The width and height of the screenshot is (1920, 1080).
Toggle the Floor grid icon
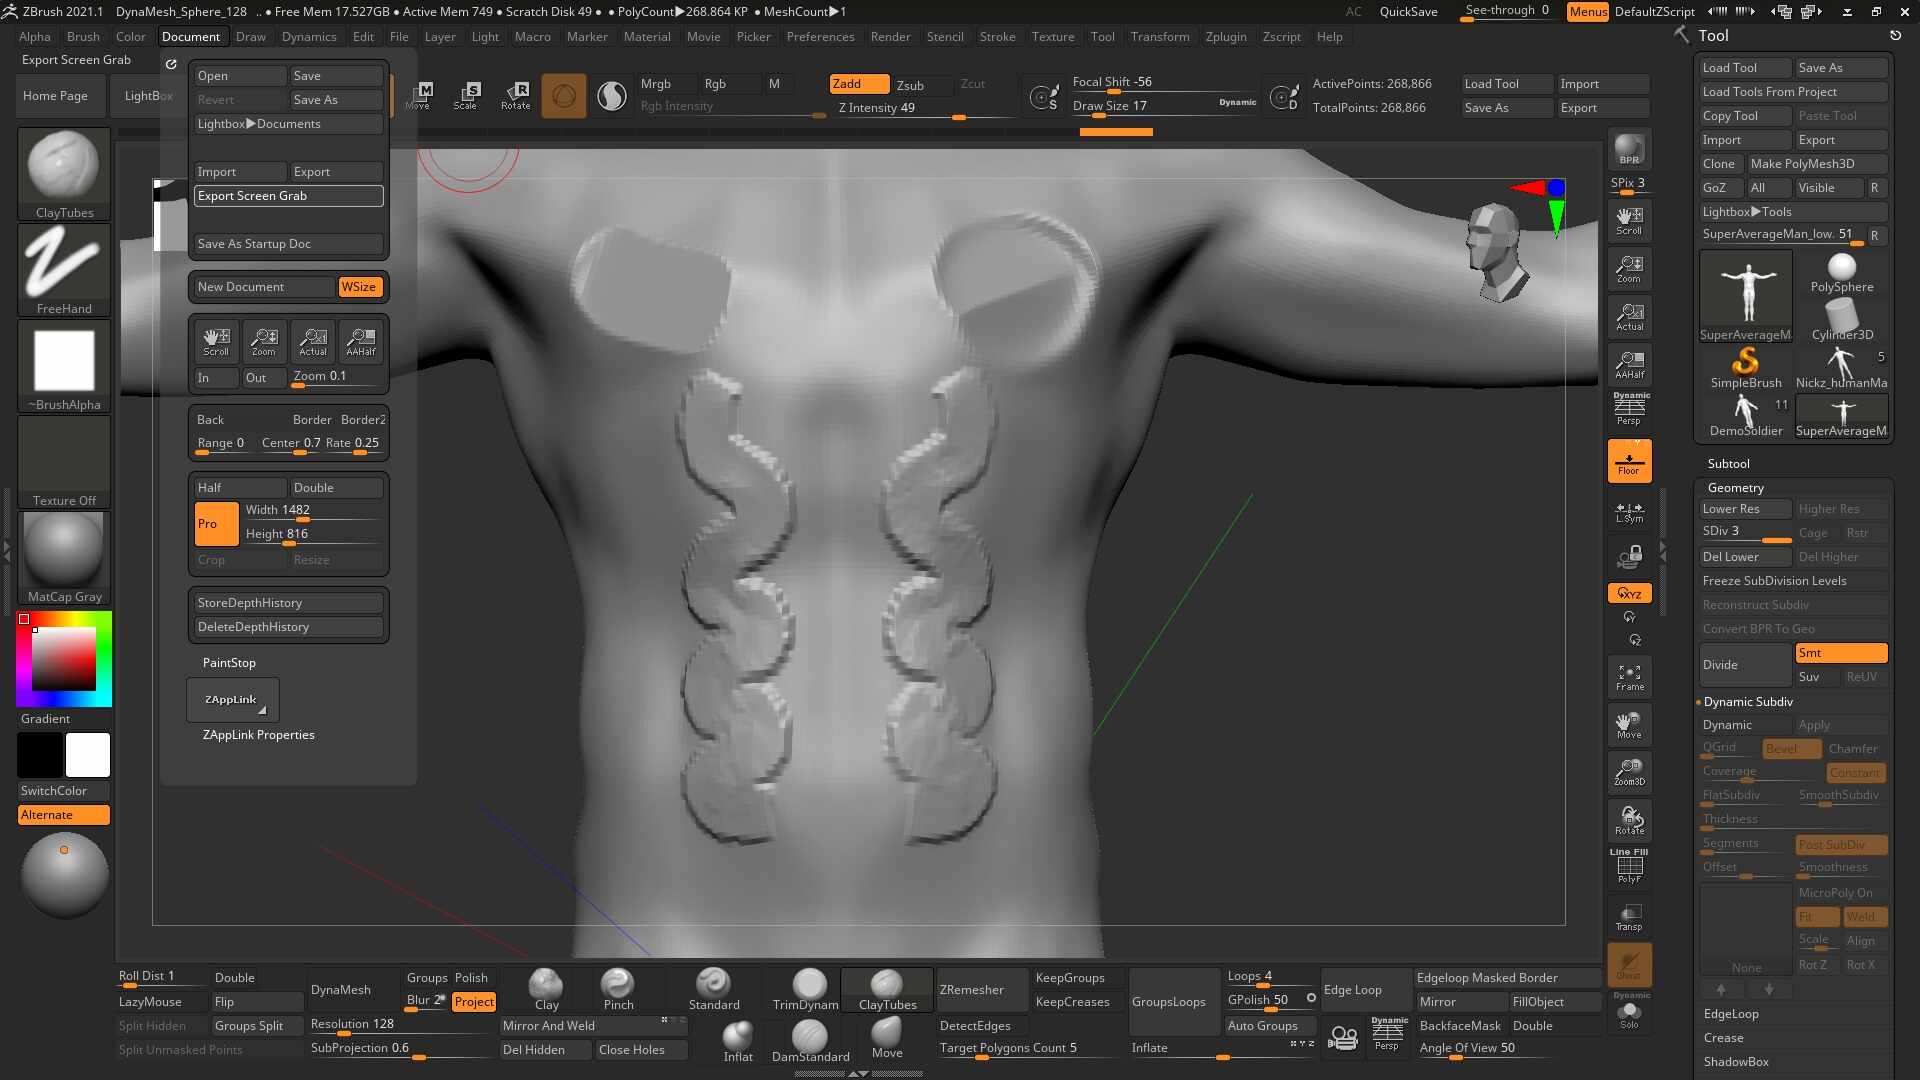tap(1629, 462)
